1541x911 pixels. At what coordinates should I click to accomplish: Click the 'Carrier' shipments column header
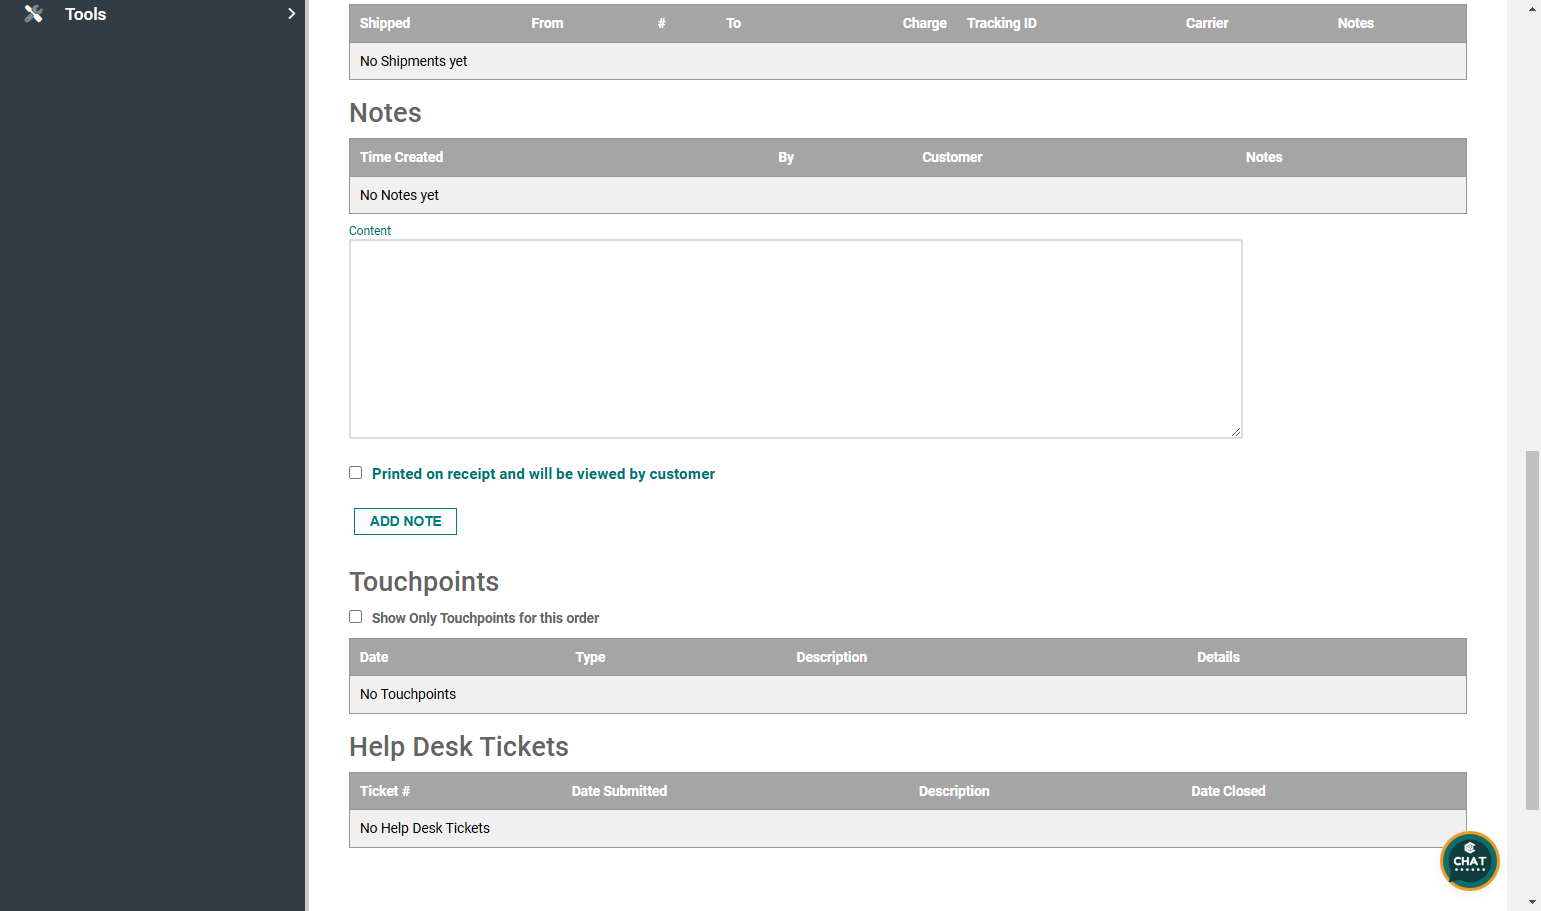pos(1207,23)
